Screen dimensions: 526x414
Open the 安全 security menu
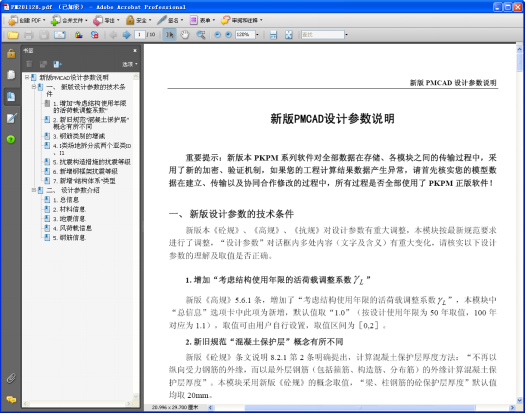[x=139, y=20]
